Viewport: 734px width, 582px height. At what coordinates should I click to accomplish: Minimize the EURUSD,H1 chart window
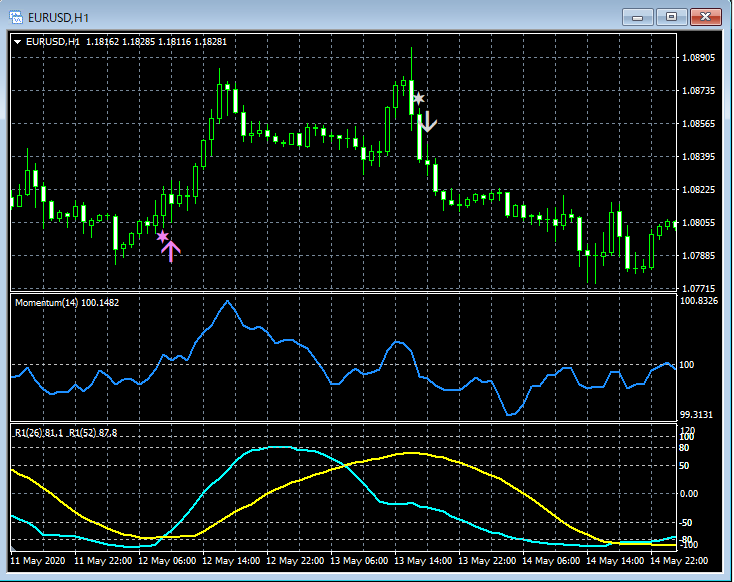click(640, 16)
